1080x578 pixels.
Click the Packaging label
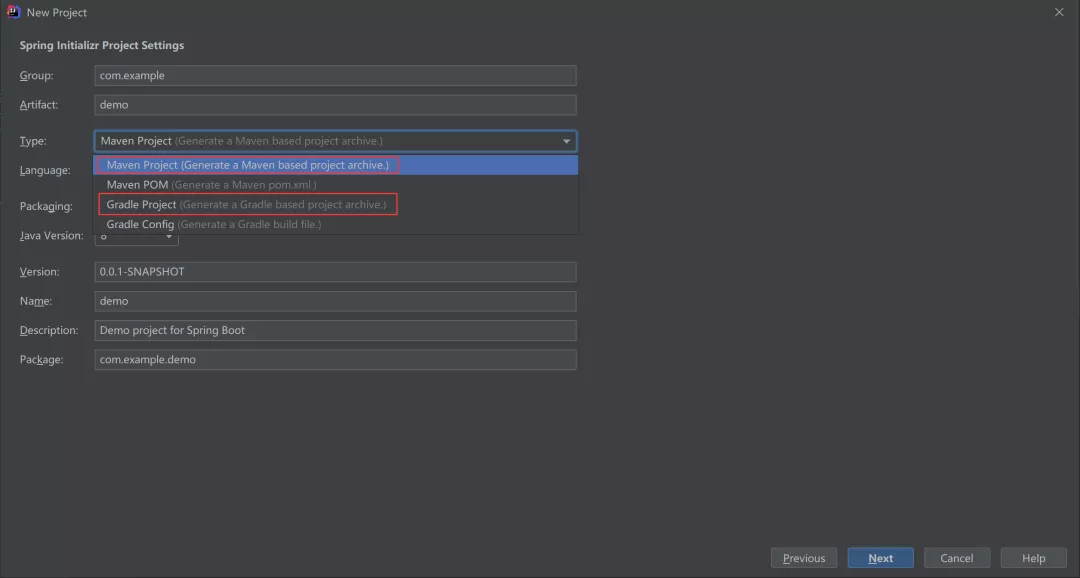(46, 206)
